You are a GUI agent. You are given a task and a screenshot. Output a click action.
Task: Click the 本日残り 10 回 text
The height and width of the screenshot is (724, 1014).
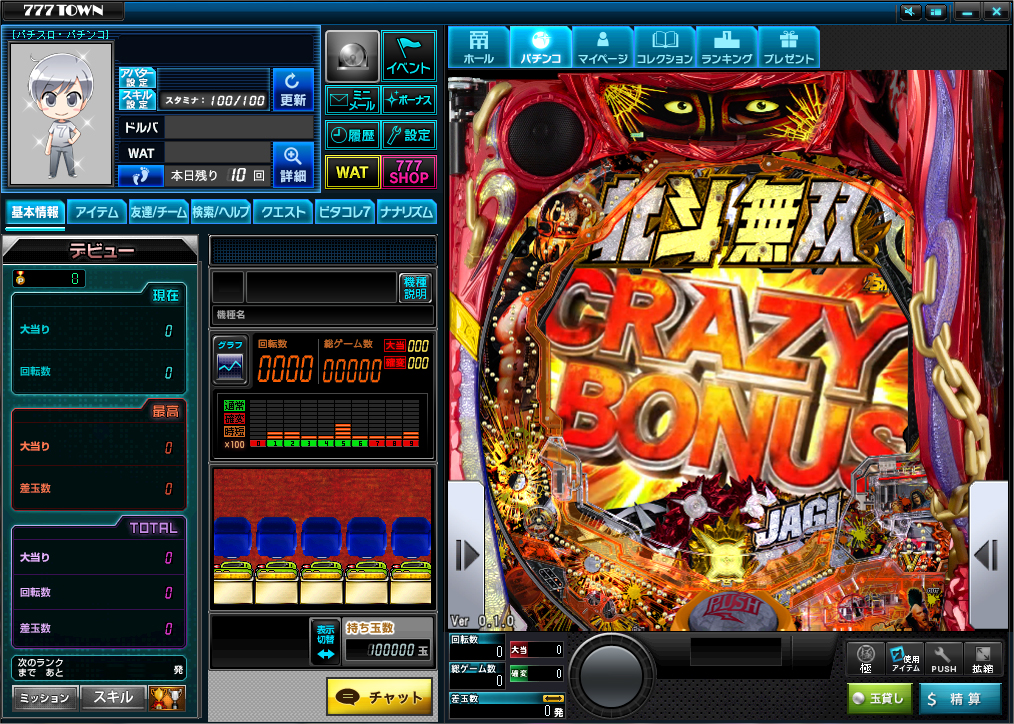tap(217, 175)
